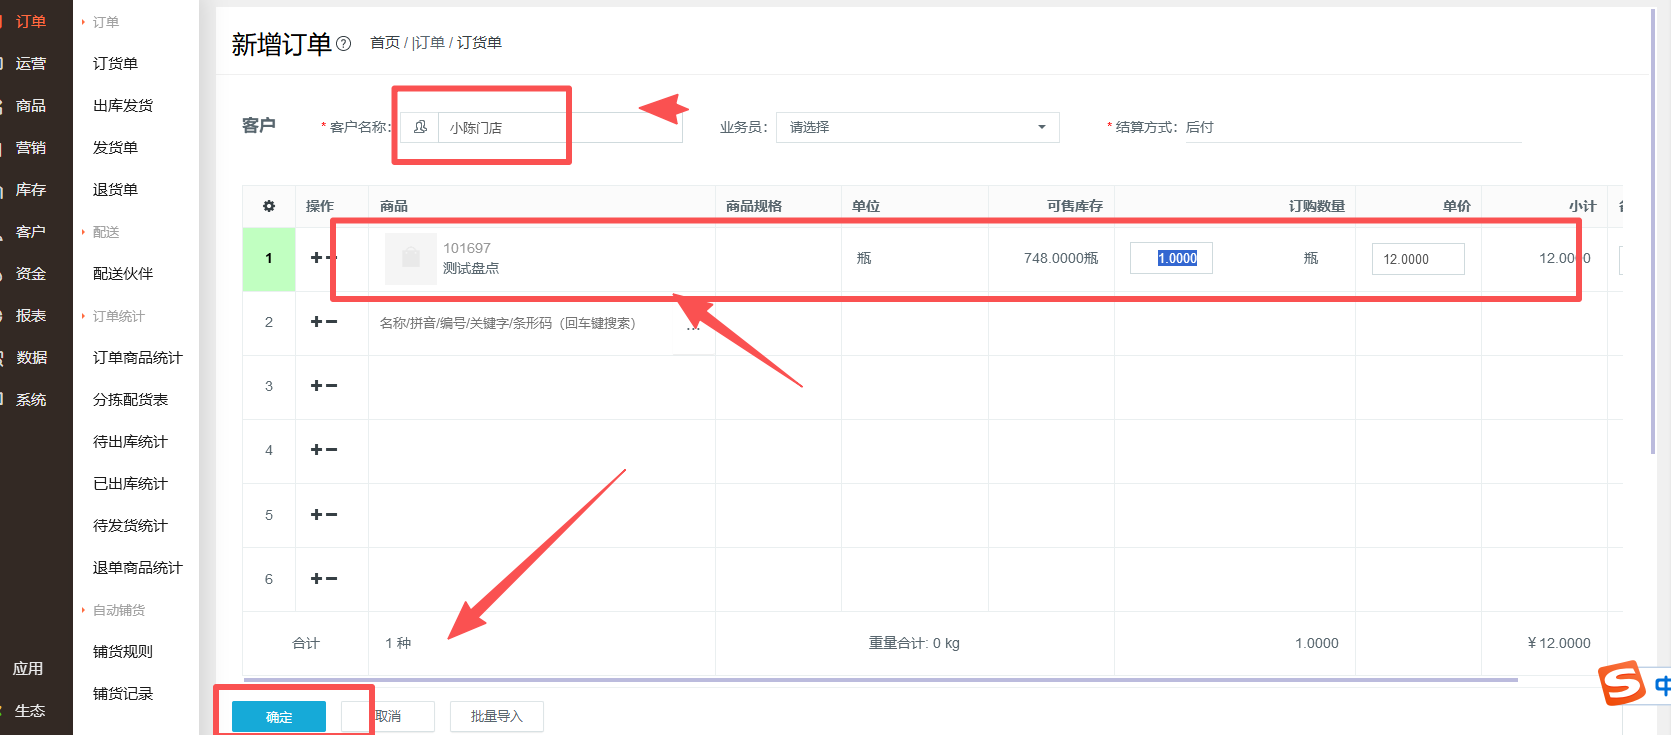Click the minus icon in row 5

click(x=332, y=515)
